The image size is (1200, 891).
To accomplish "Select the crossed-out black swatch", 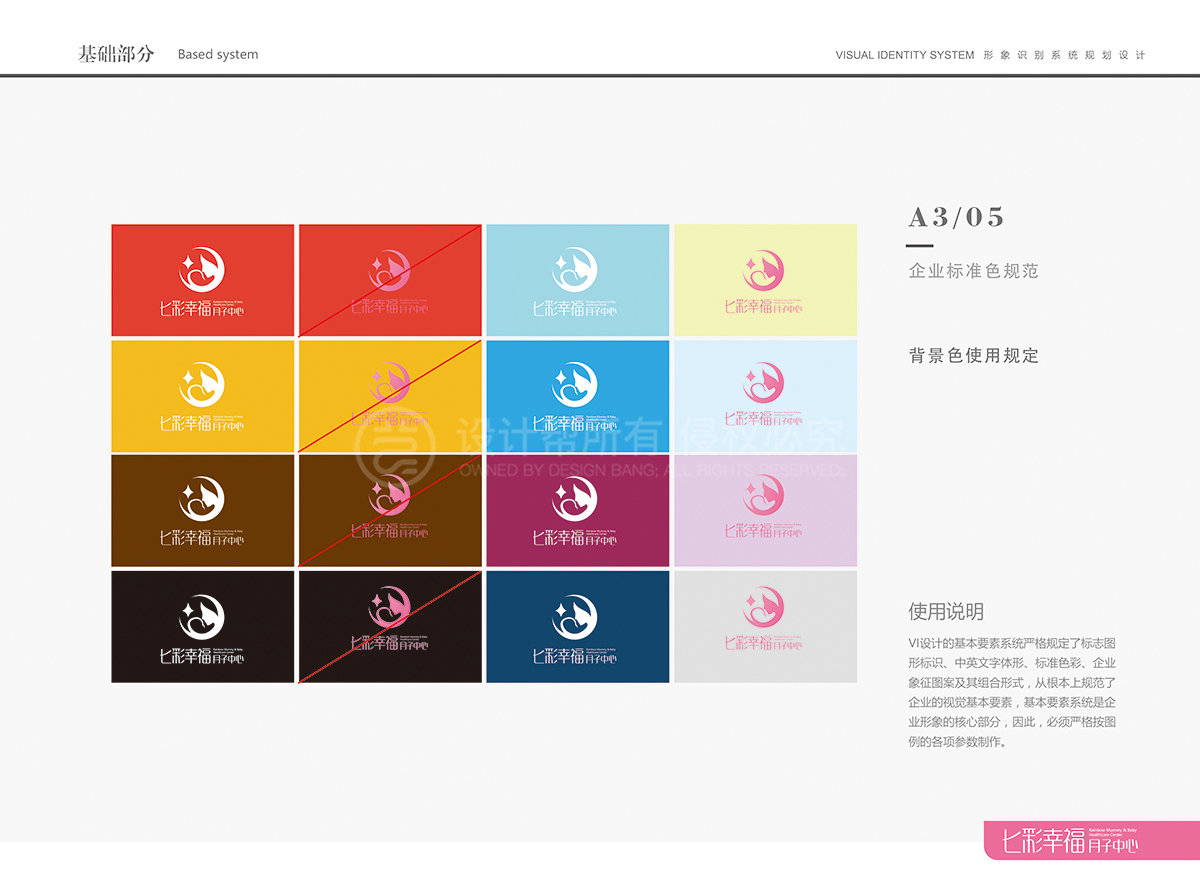I will point(390,627).
